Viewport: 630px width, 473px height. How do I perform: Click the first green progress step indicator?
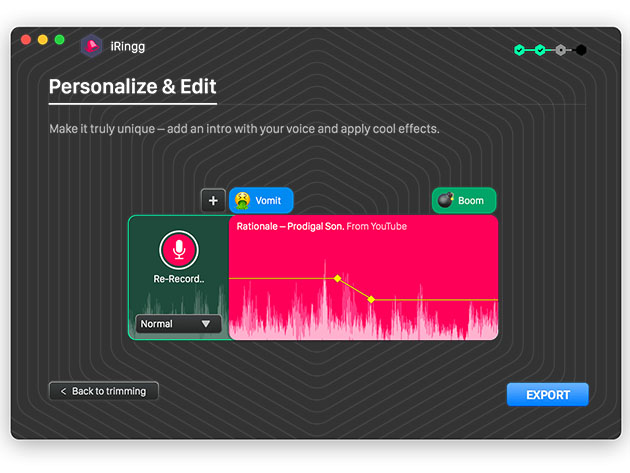point(520,50)
